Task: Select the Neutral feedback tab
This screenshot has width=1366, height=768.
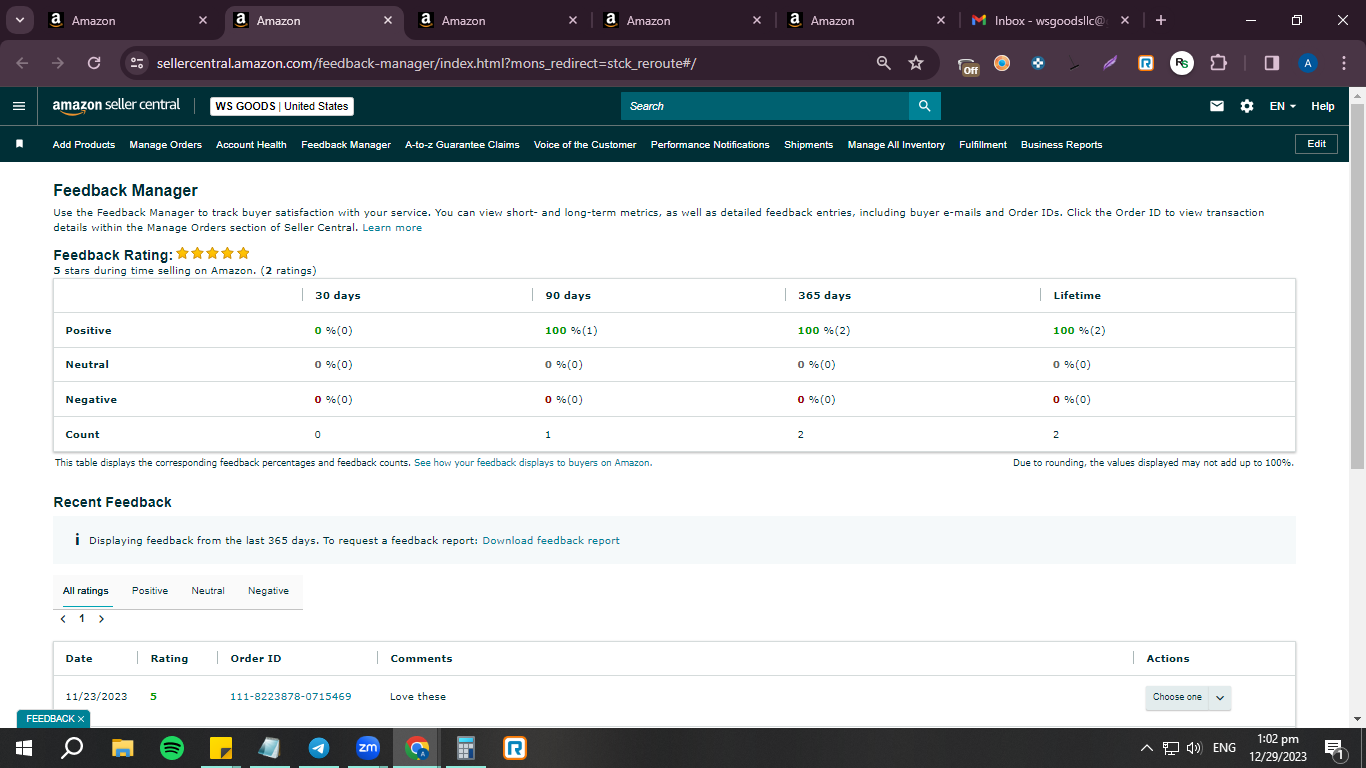Action: click(x=208, y=591)
